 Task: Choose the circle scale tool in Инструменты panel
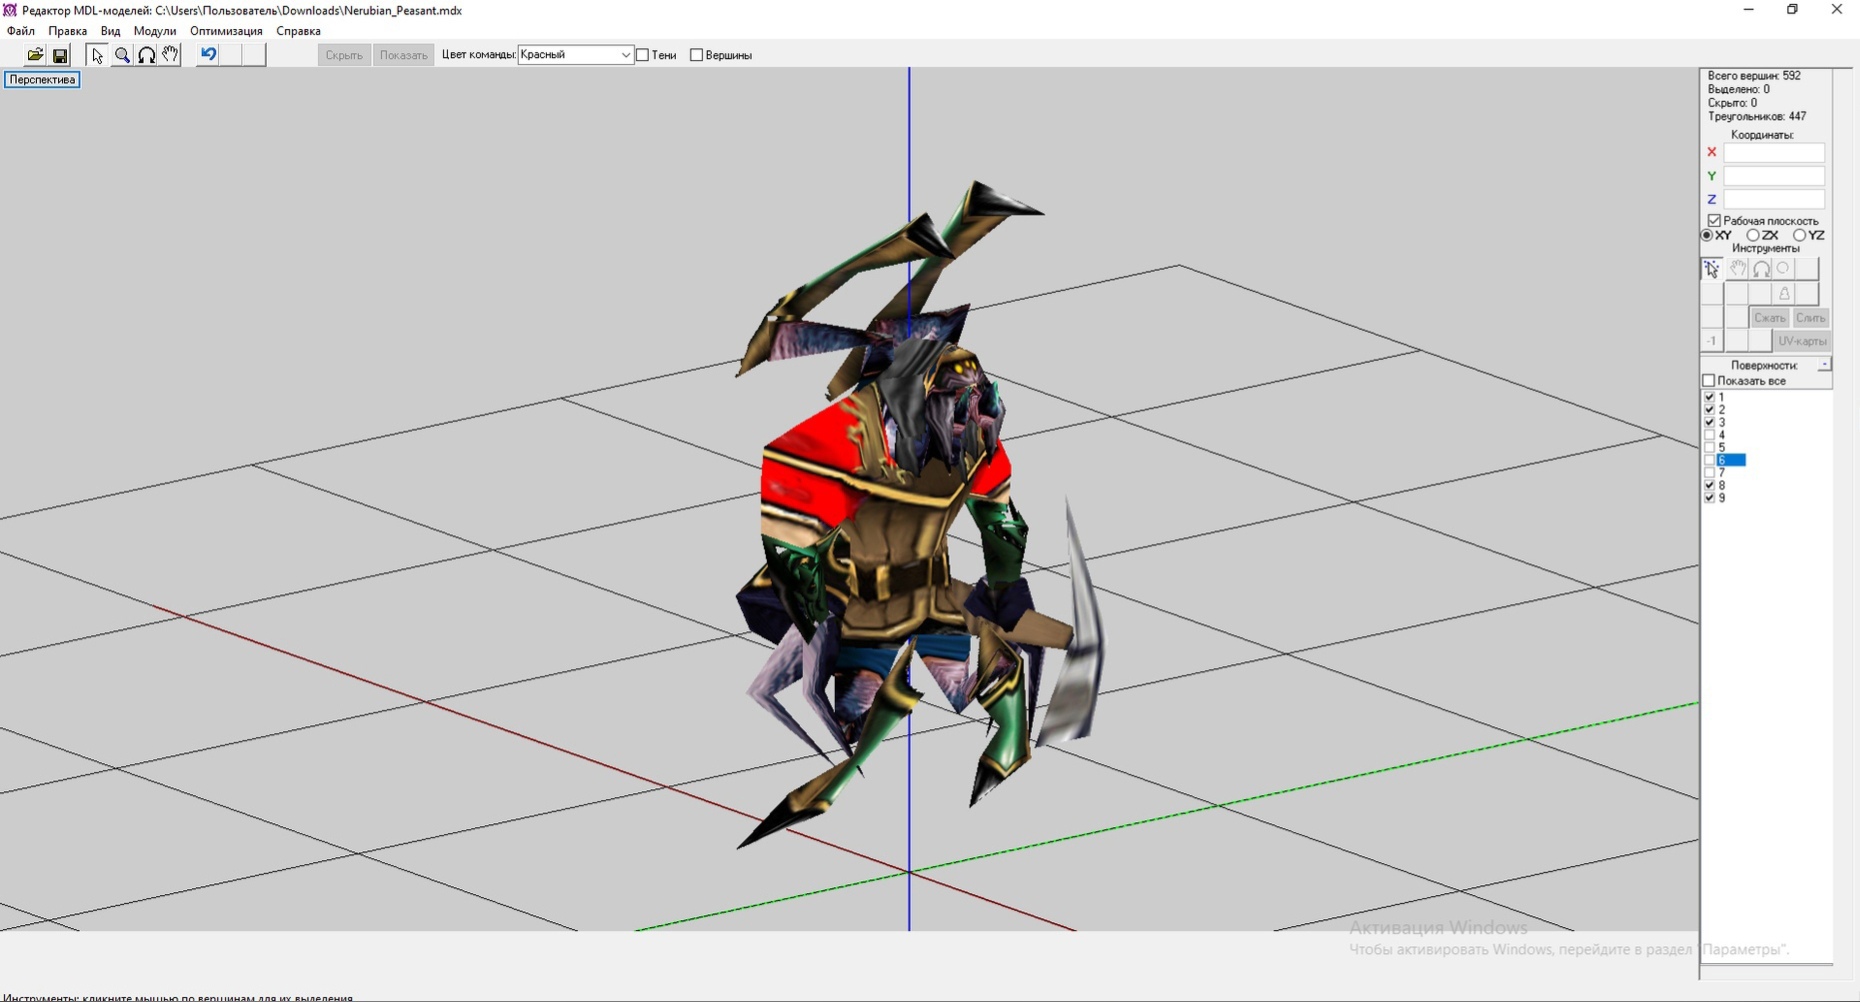click(x=1784, y=269)
